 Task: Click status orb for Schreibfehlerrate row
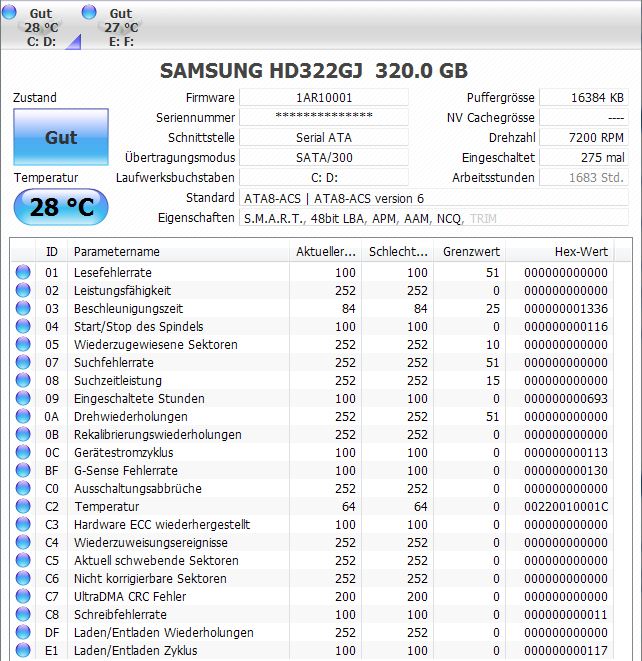point(23,614)
